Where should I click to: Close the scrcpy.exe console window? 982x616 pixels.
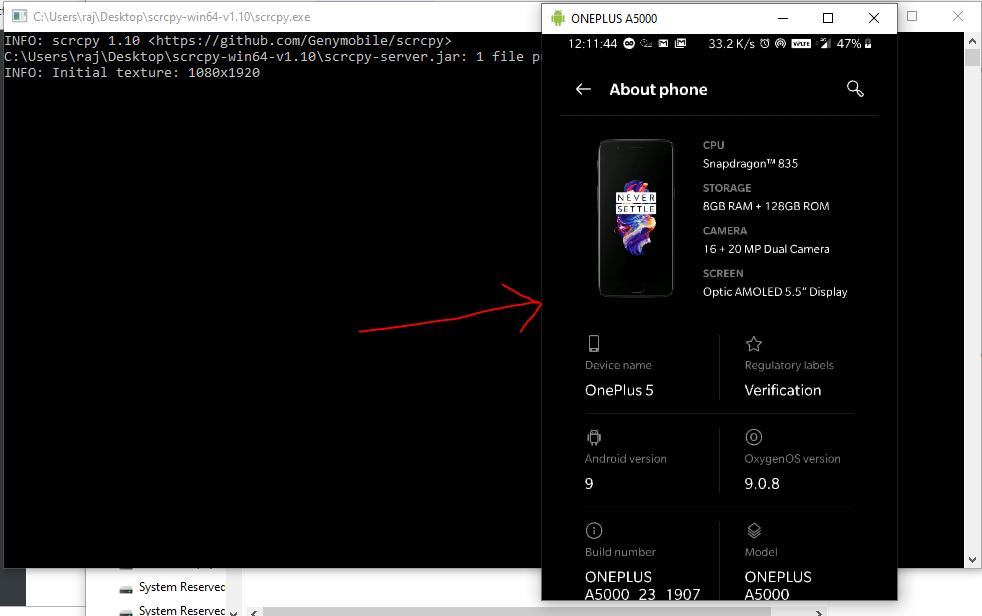point(958,16)
